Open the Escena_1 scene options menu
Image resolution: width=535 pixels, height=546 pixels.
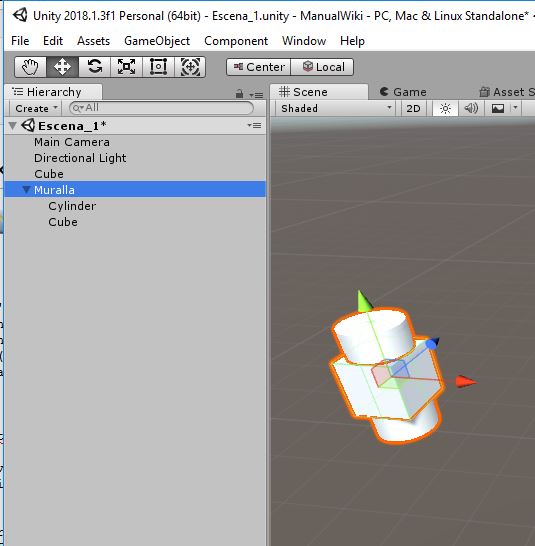coord(255,125)
